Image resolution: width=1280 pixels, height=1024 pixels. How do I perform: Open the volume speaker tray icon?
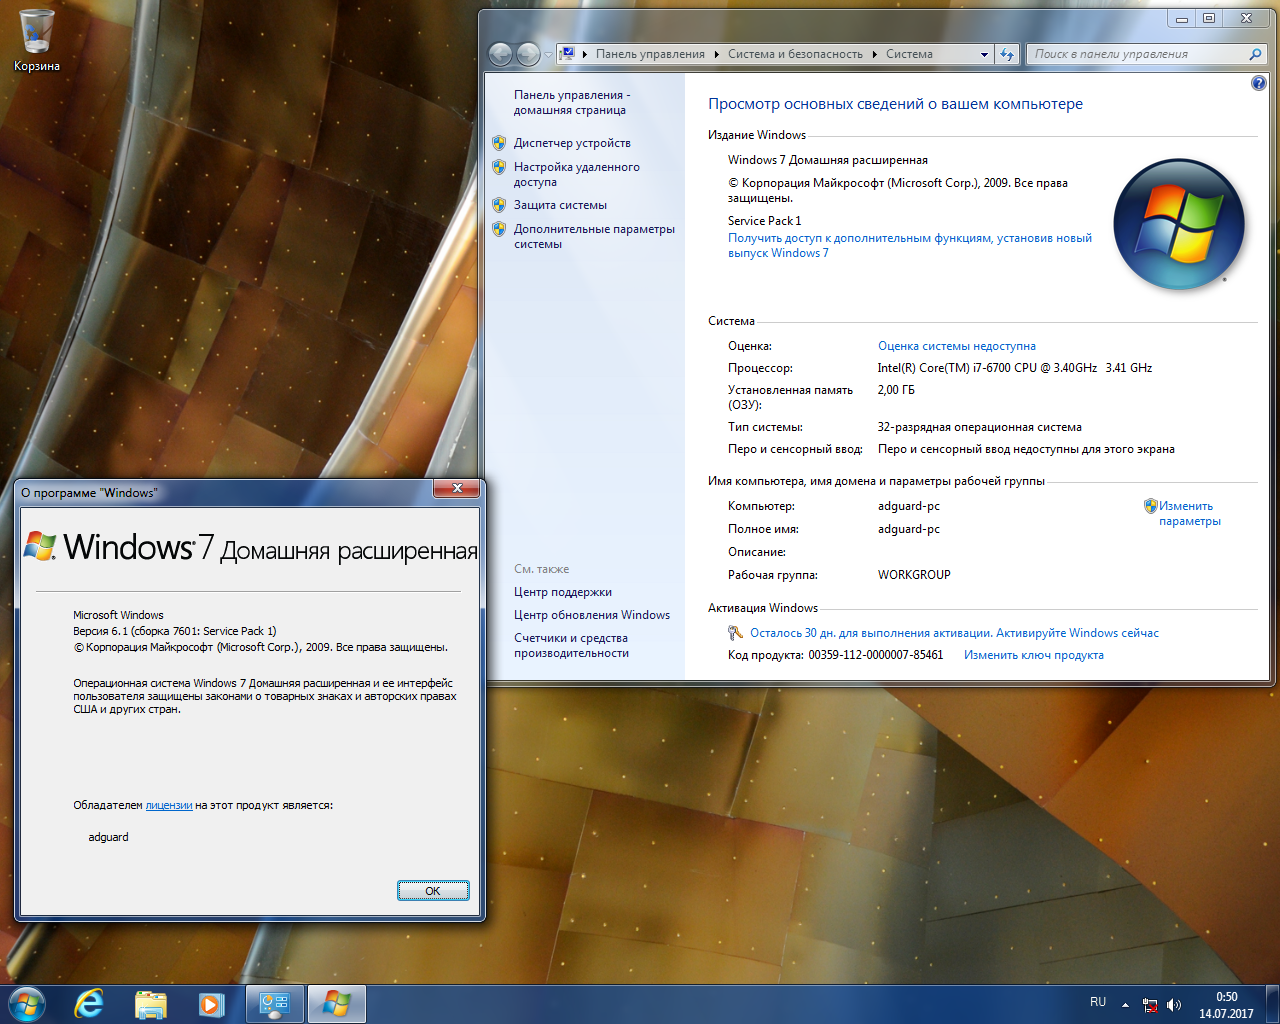[x=1174, y=1005]
